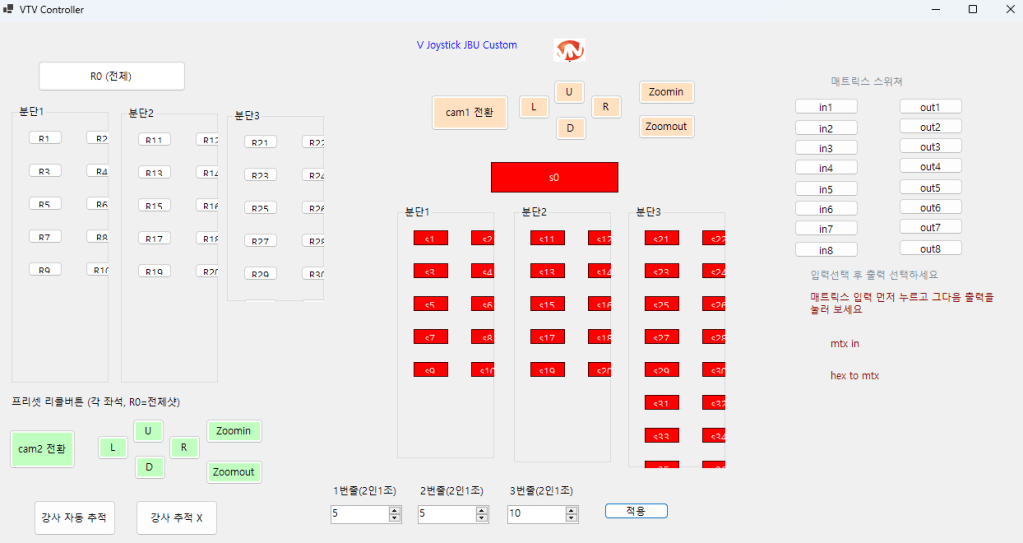Screen dimensions: 1023x543
Task: Click the 강사 추적 X button
Action: [x=176, y=517]
